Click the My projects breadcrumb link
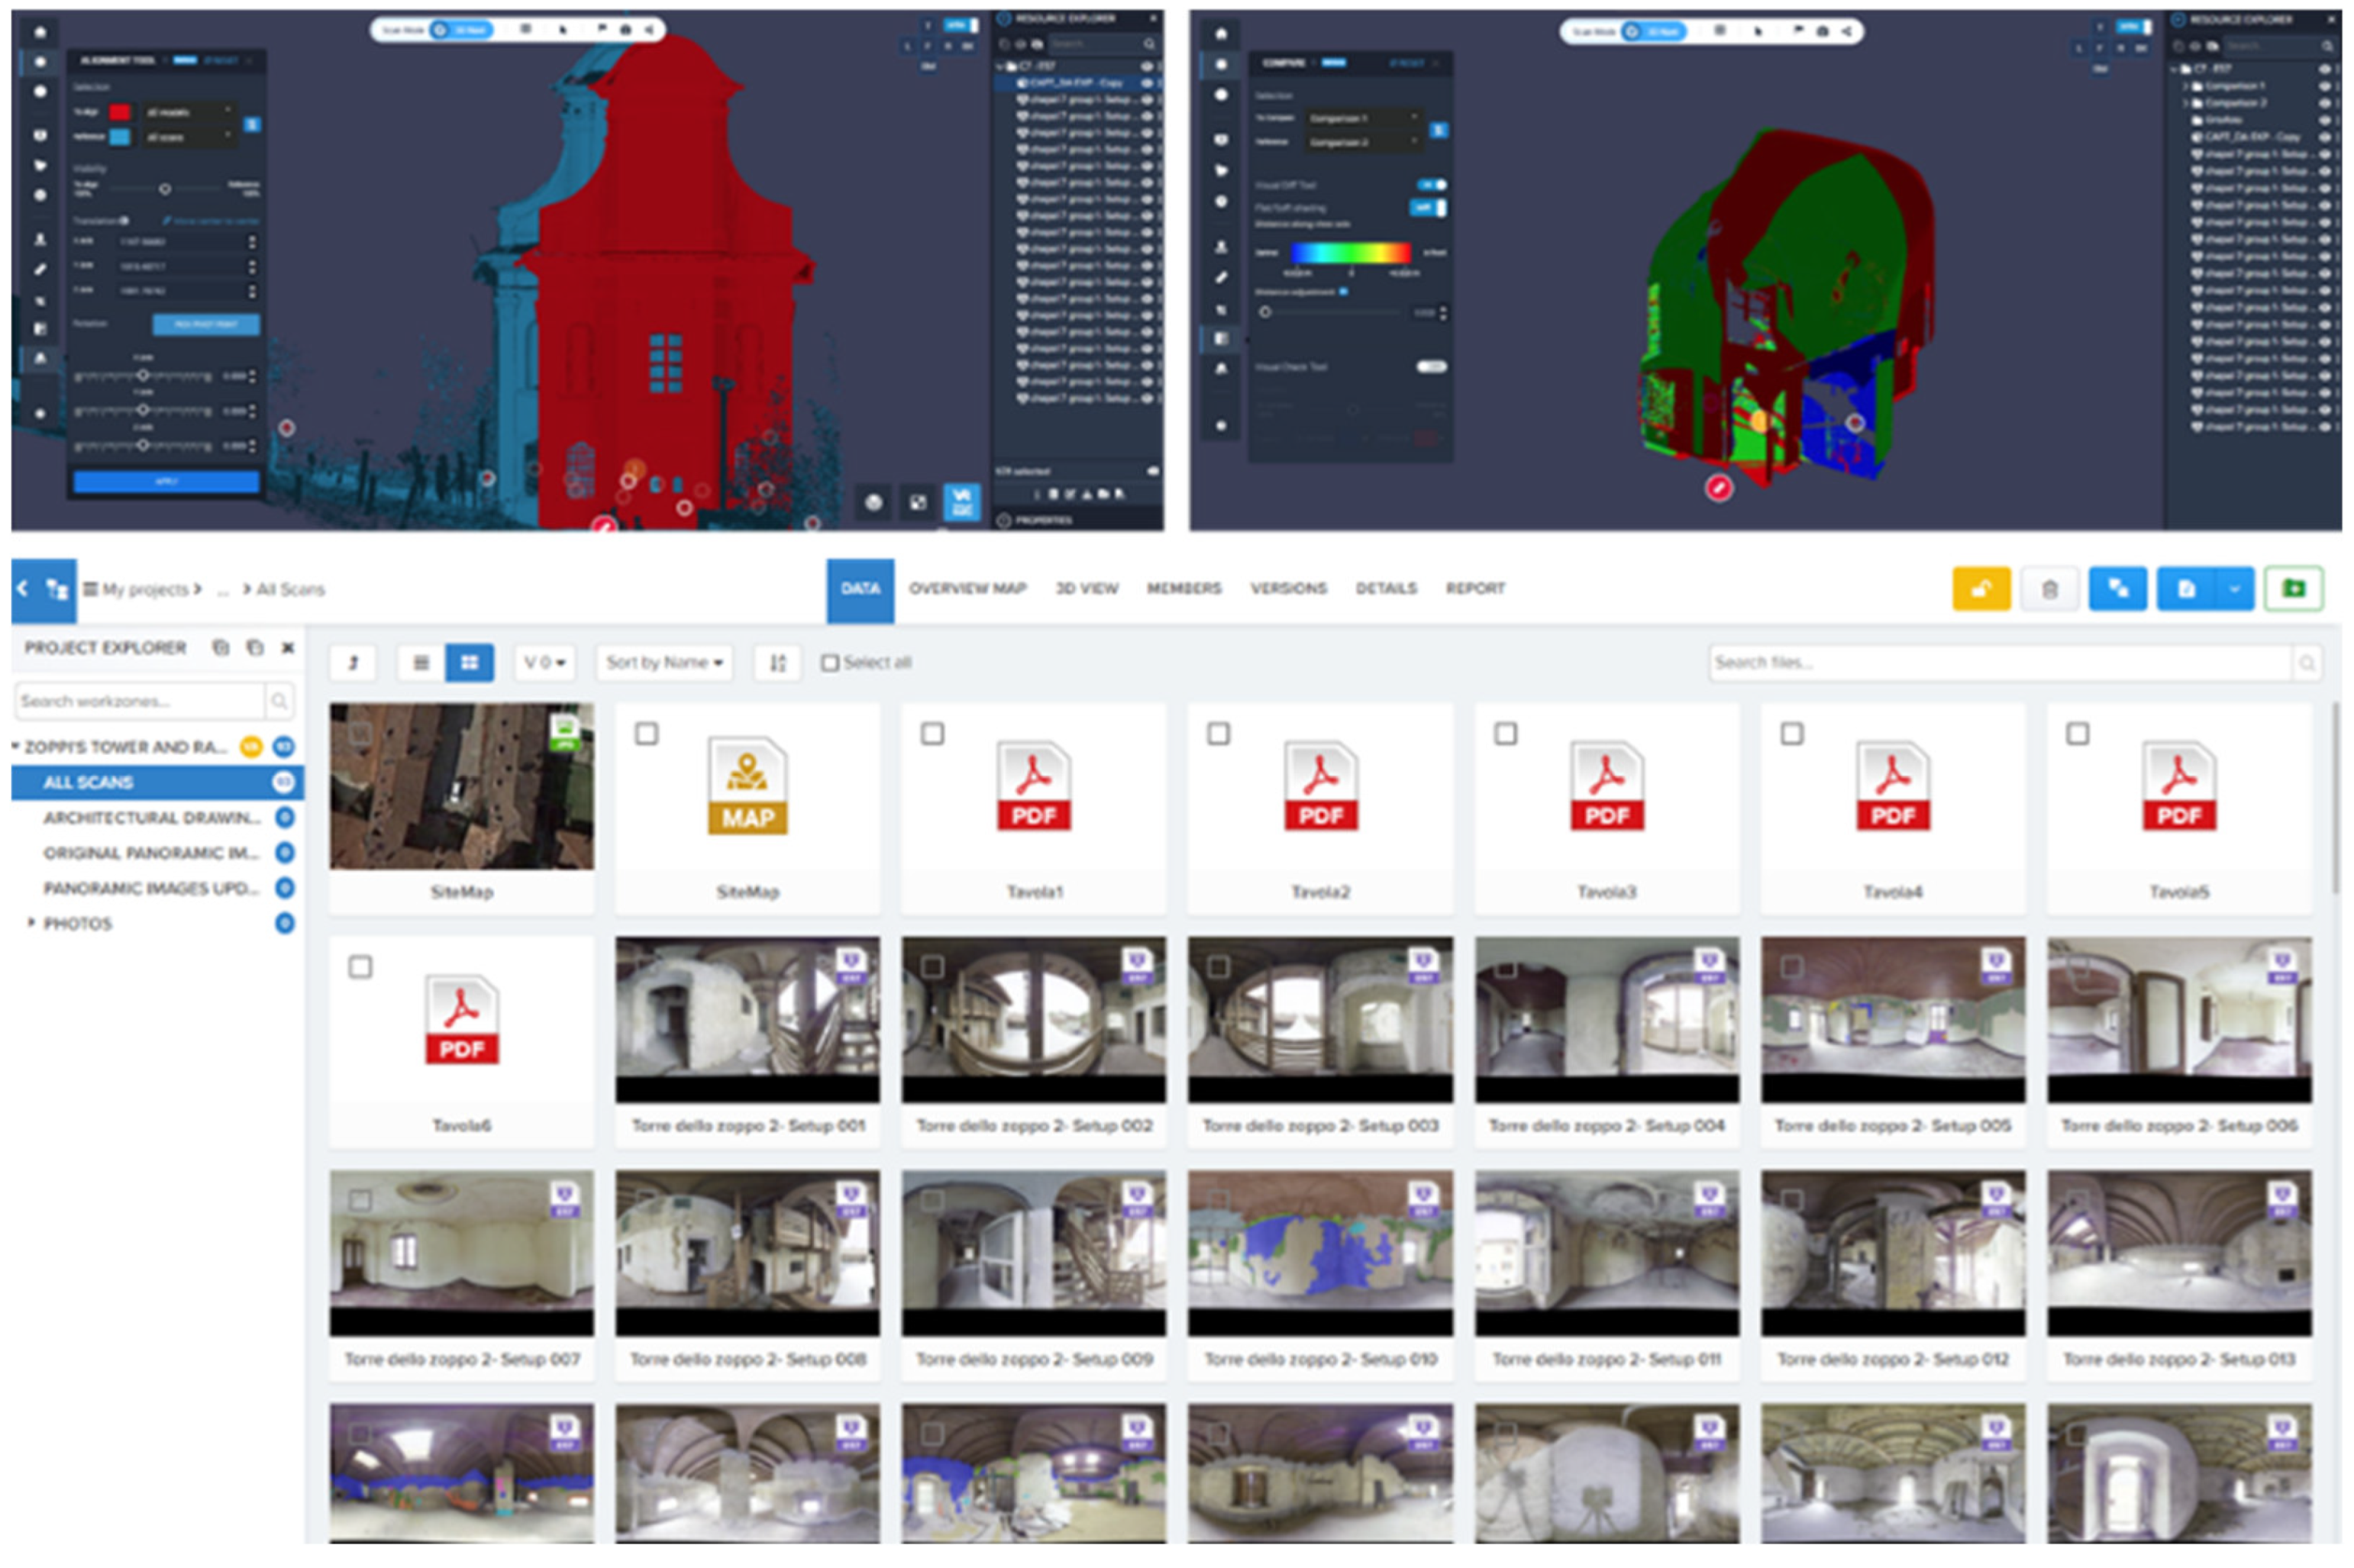Image resolution: width=2354 pixels, height=1568 pixels. (144, 590)
